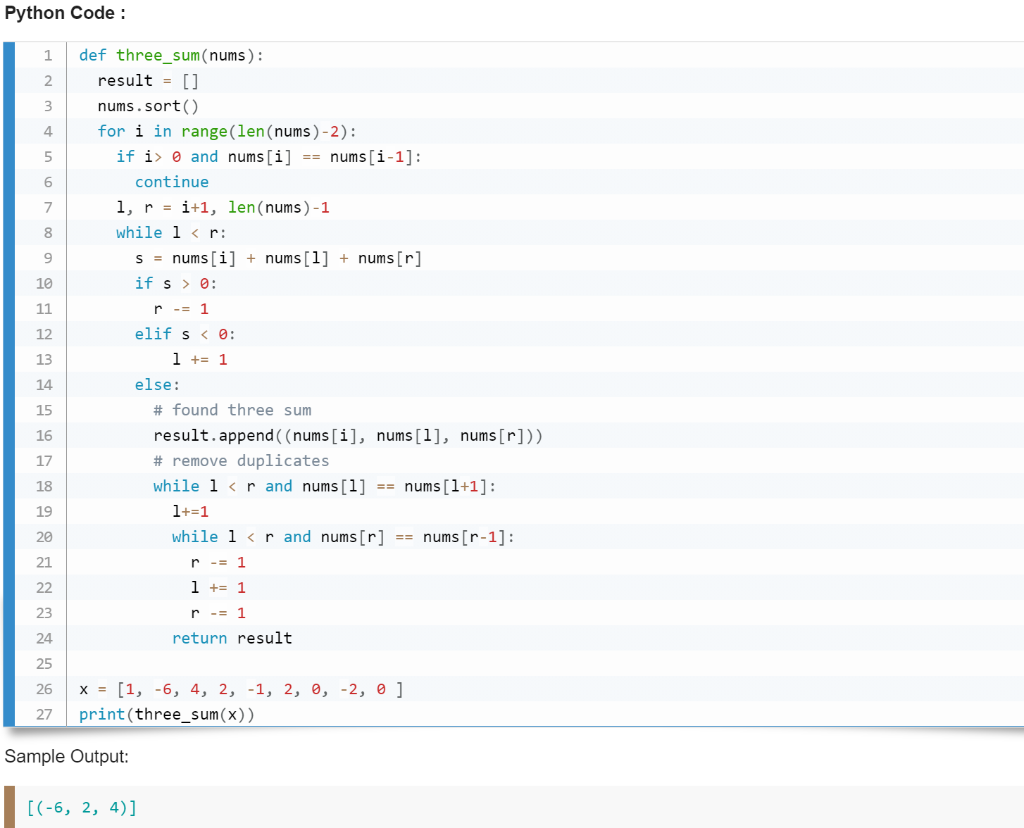Click 'r -= 1' on line 23
This screenshot has height=828, width=1024.
click(x=218, y=613)
